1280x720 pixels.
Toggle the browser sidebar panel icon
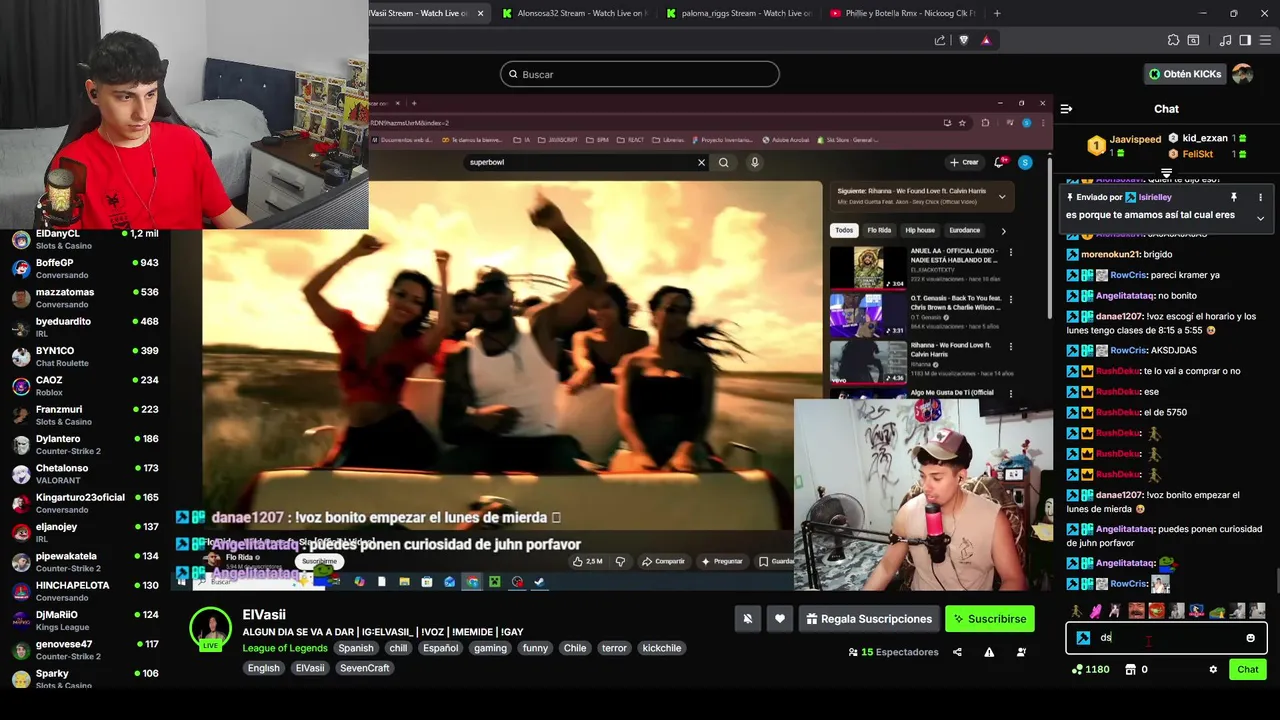coord(1245,40)
